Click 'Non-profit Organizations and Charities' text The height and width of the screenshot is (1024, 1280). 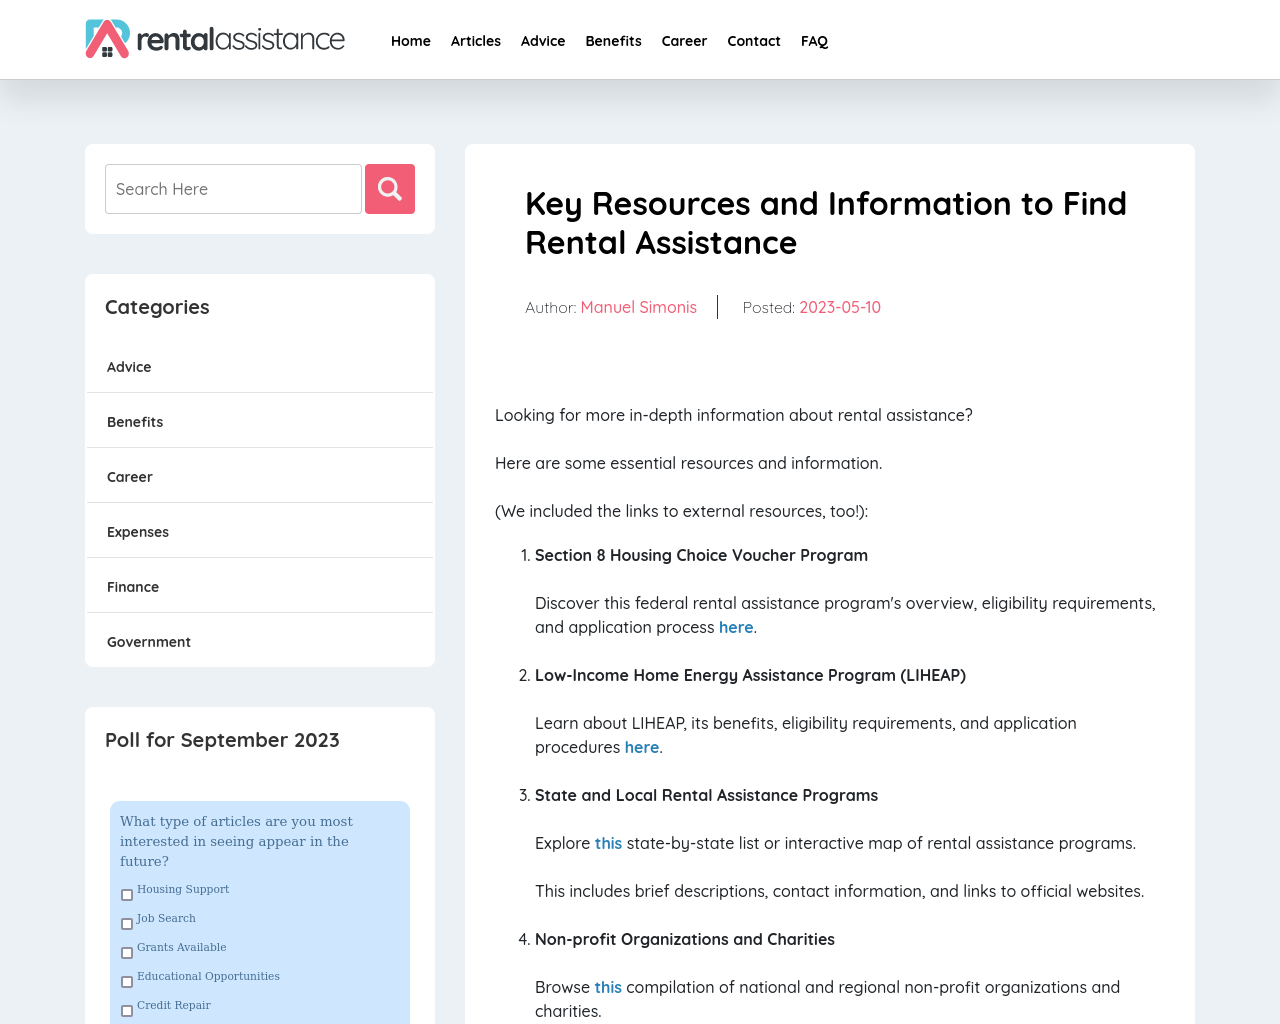pyautogui.click(x=685, y=939)
